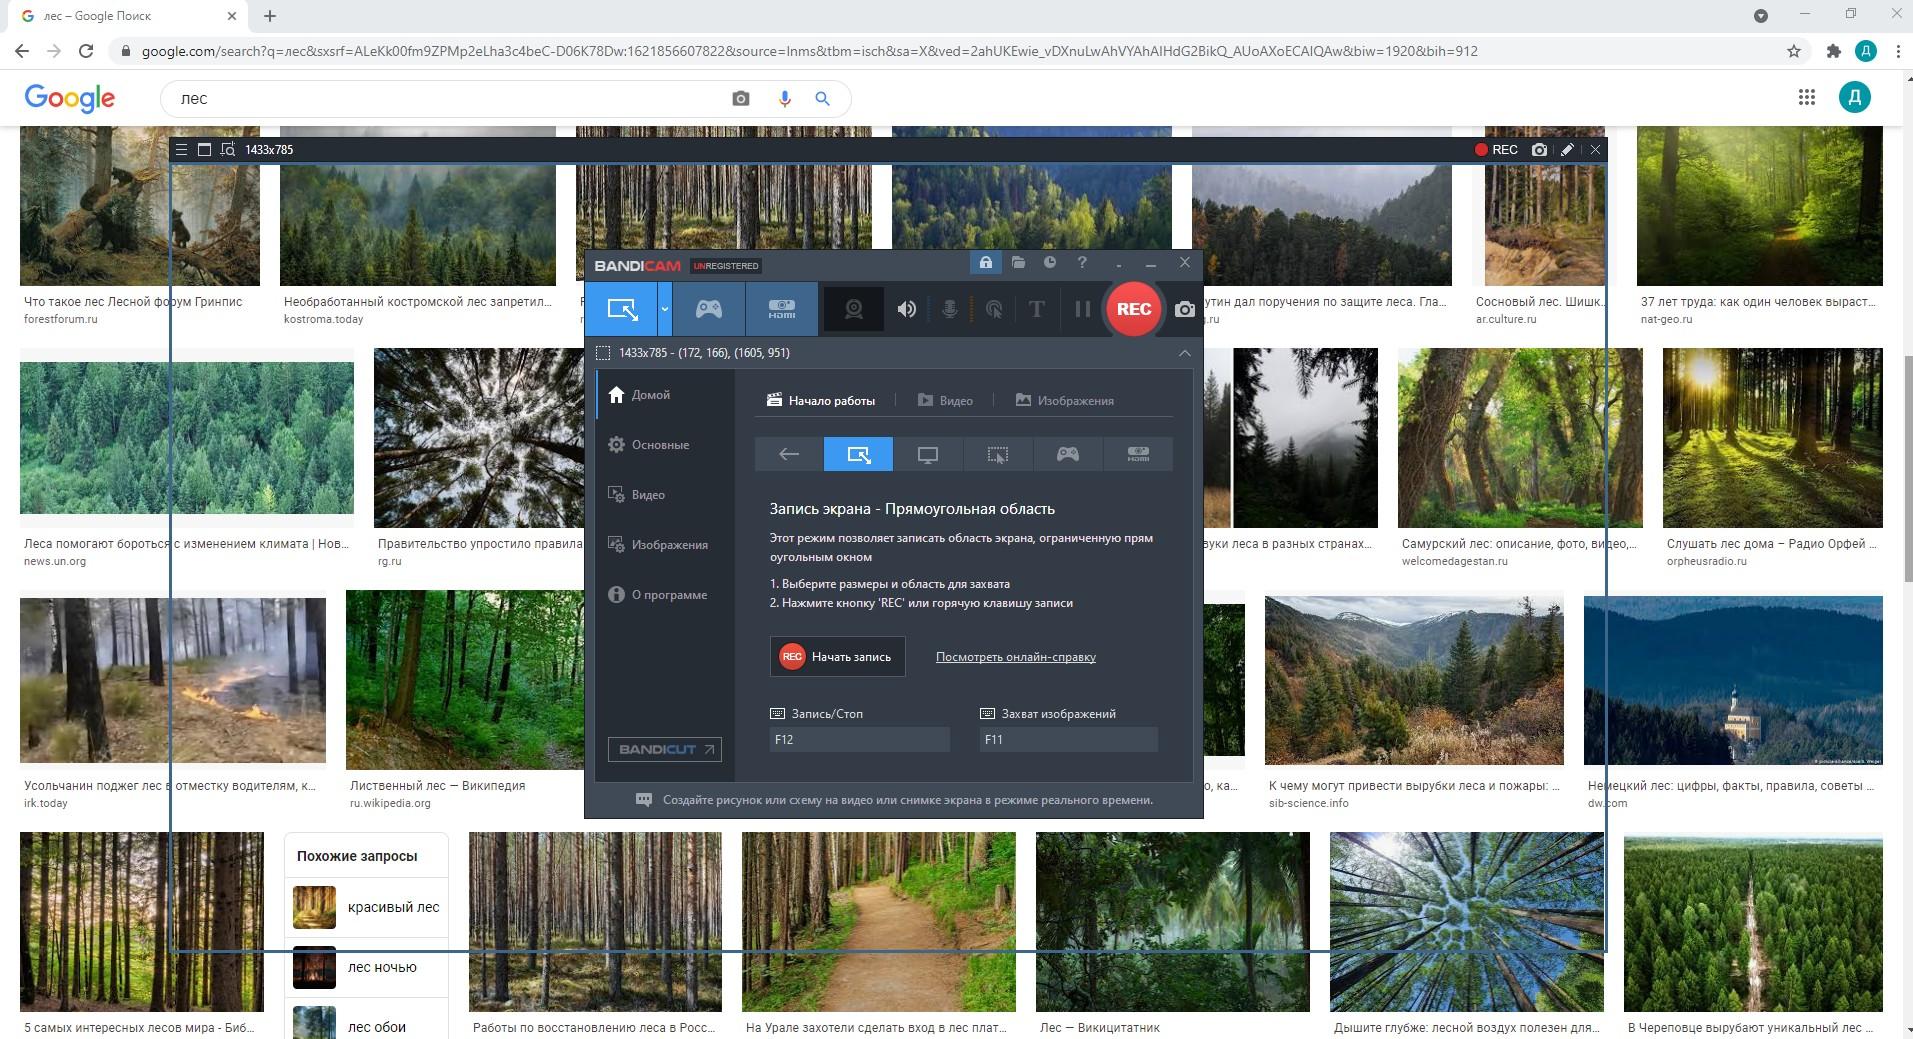
Task: Click the text overlay T icon
Action: click(1036, 309)
